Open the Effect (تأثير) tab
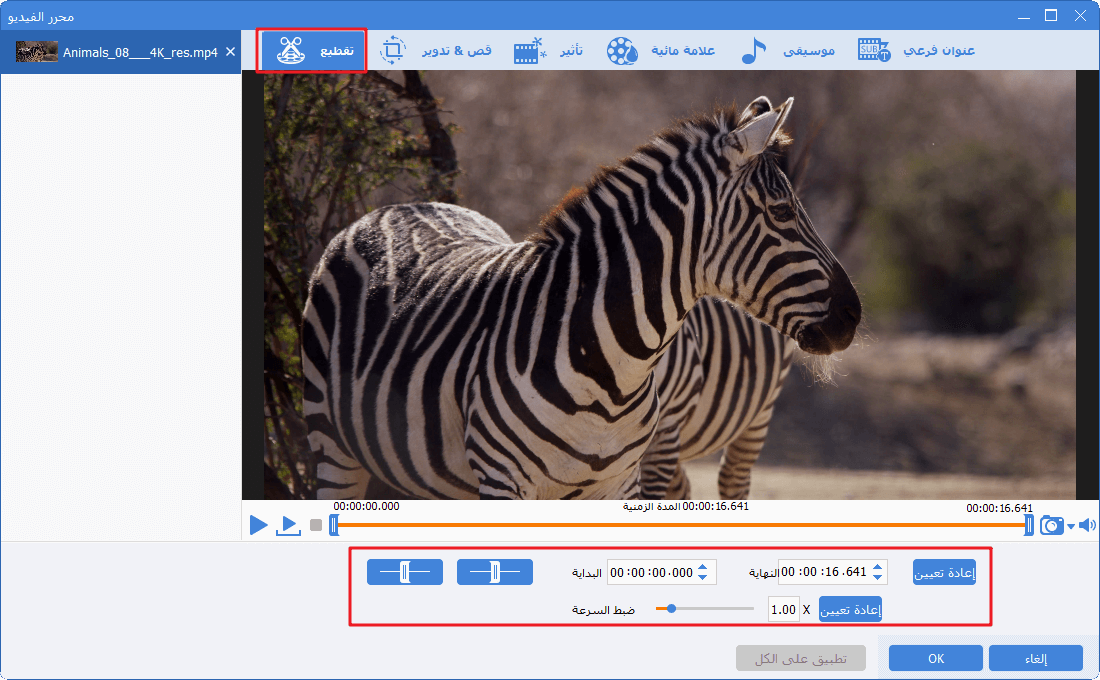Screen dimensions: 1100x680 click(548, 51)
